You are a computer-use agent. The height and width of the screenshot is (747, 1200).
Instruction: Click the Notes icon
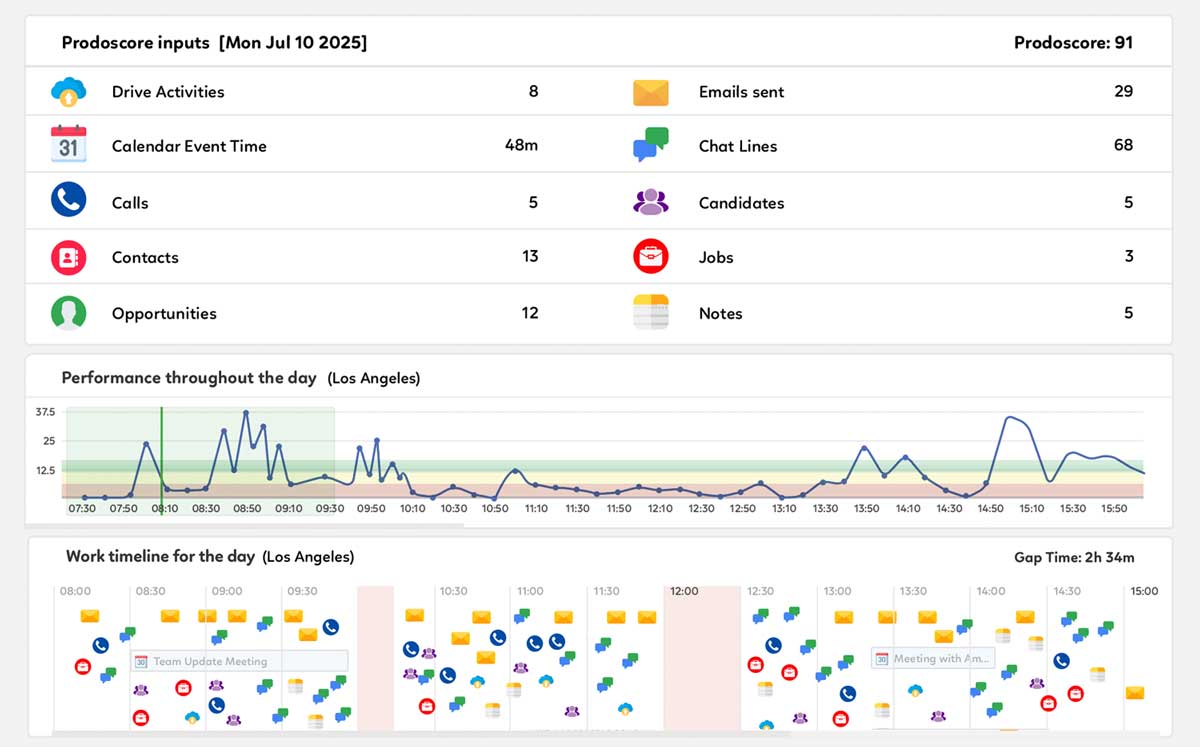[x=651, y=312]
